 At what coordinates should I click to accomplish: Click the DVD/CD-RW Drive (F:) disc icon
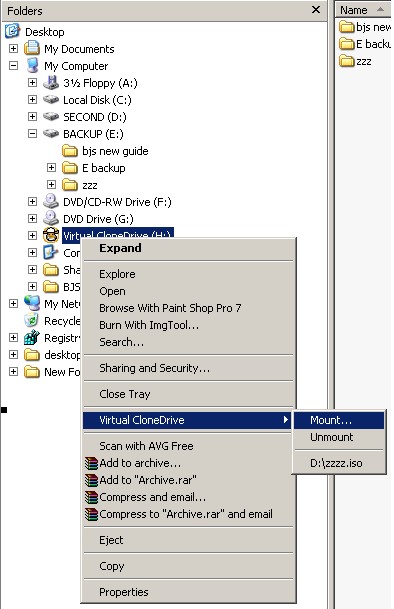point(51,202)
